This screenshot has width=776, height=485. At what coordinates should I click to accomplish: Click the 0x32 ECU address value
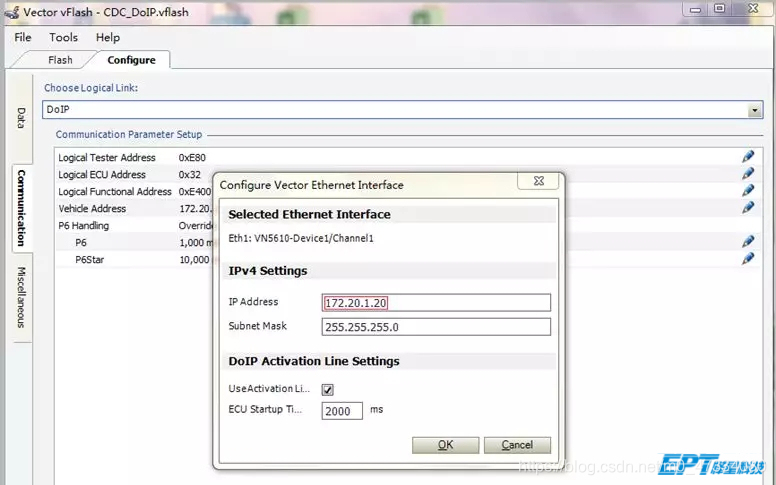190,175
